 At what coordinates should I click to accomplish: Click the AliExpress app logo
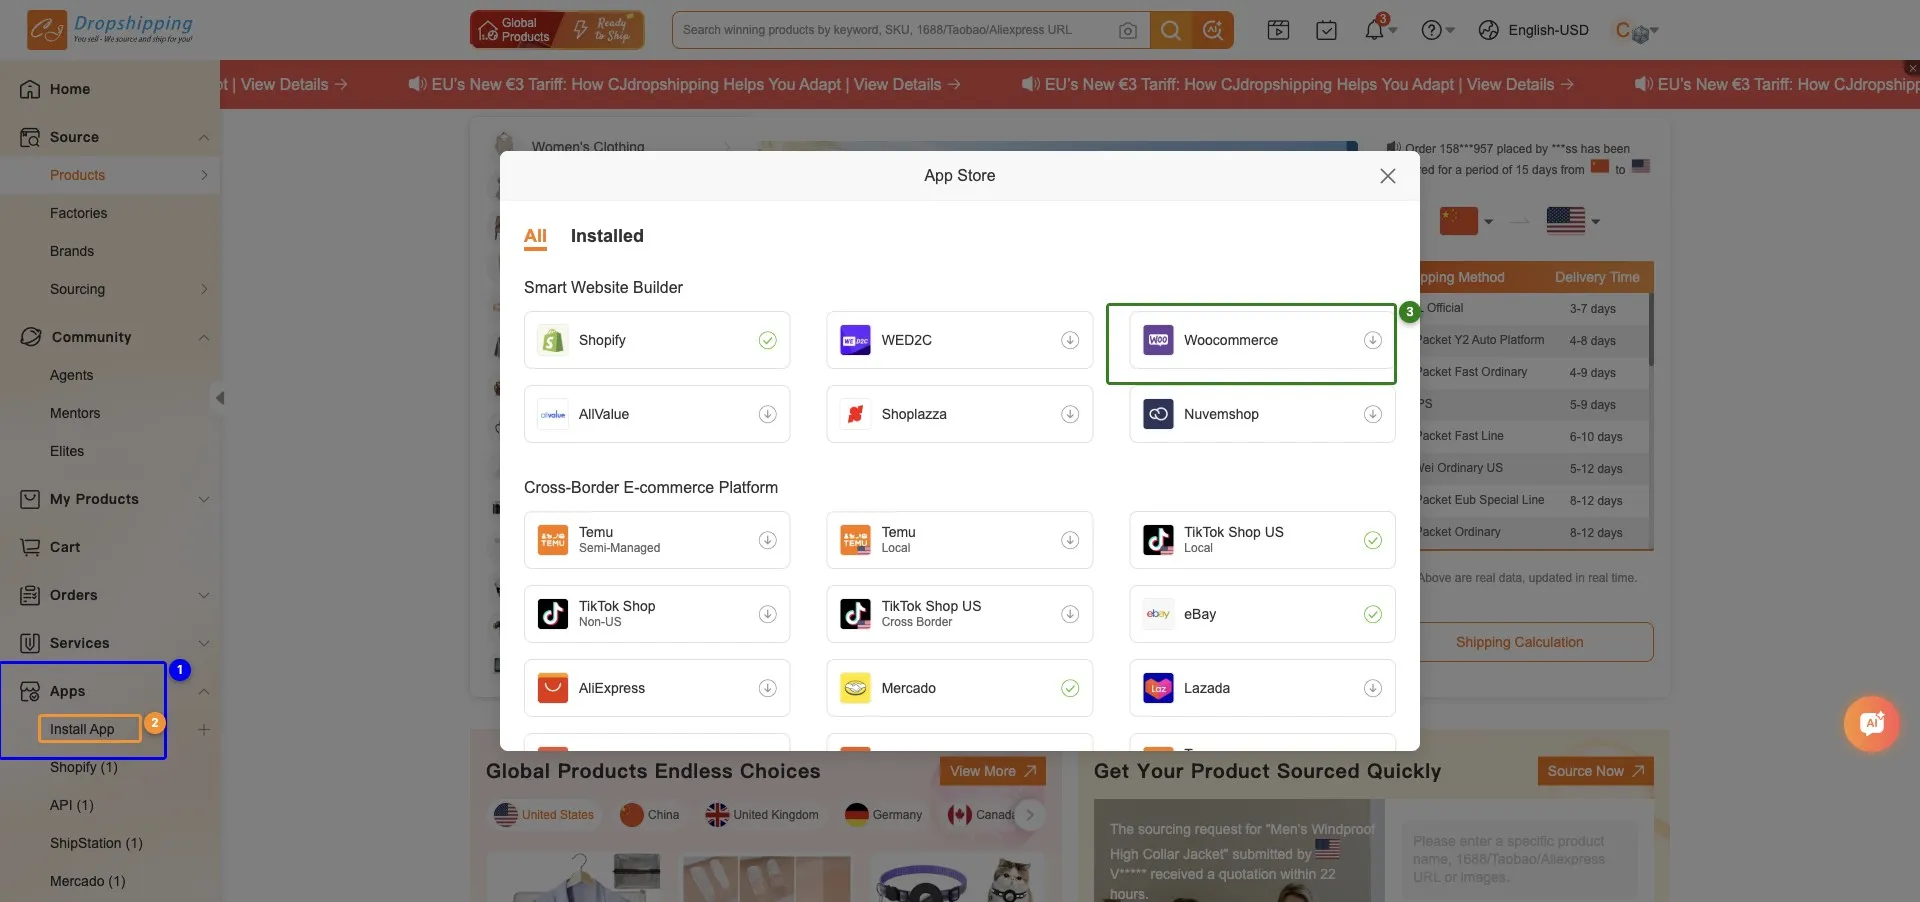pos(552,688)
